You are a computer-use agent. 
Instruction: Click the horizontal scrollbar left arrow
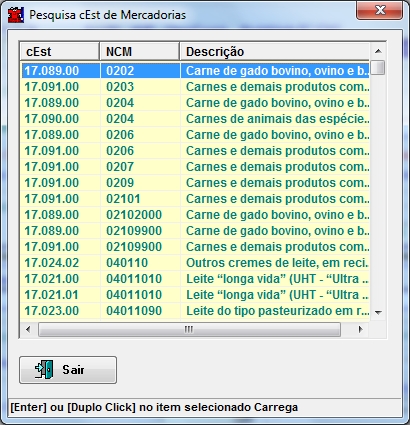coord(28,329)
